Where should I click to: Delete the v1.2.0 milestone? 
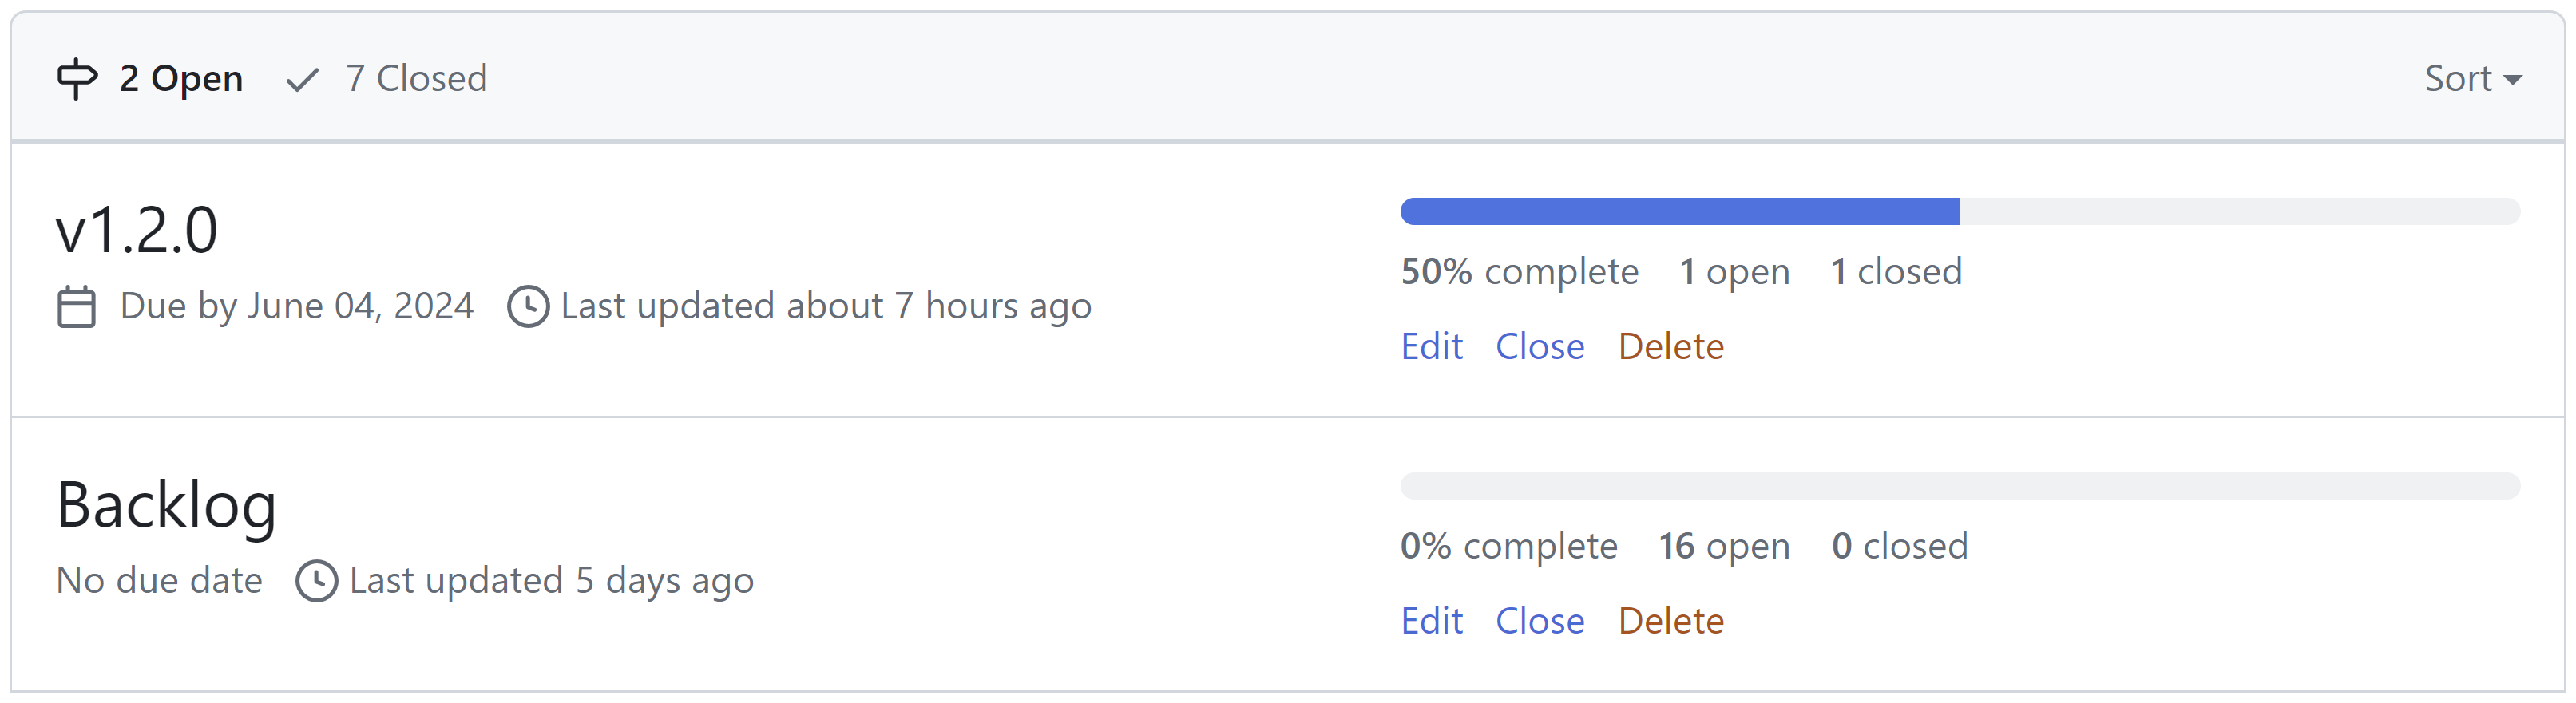pos(1671,347)
